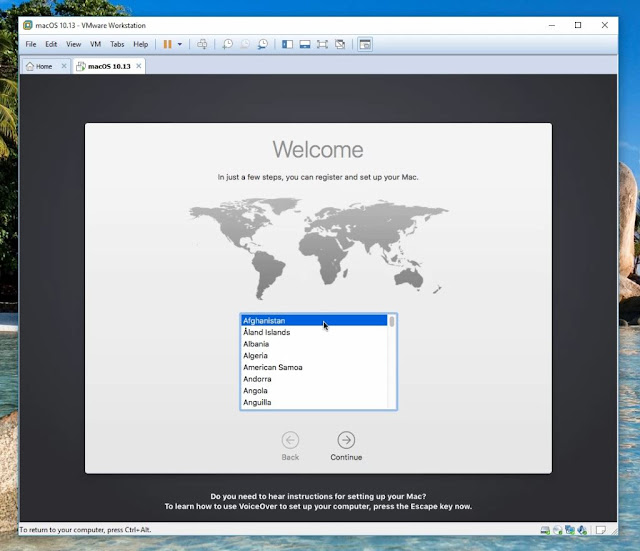Toggle the thumbnail bar view
640x551 pixels.
305,44
